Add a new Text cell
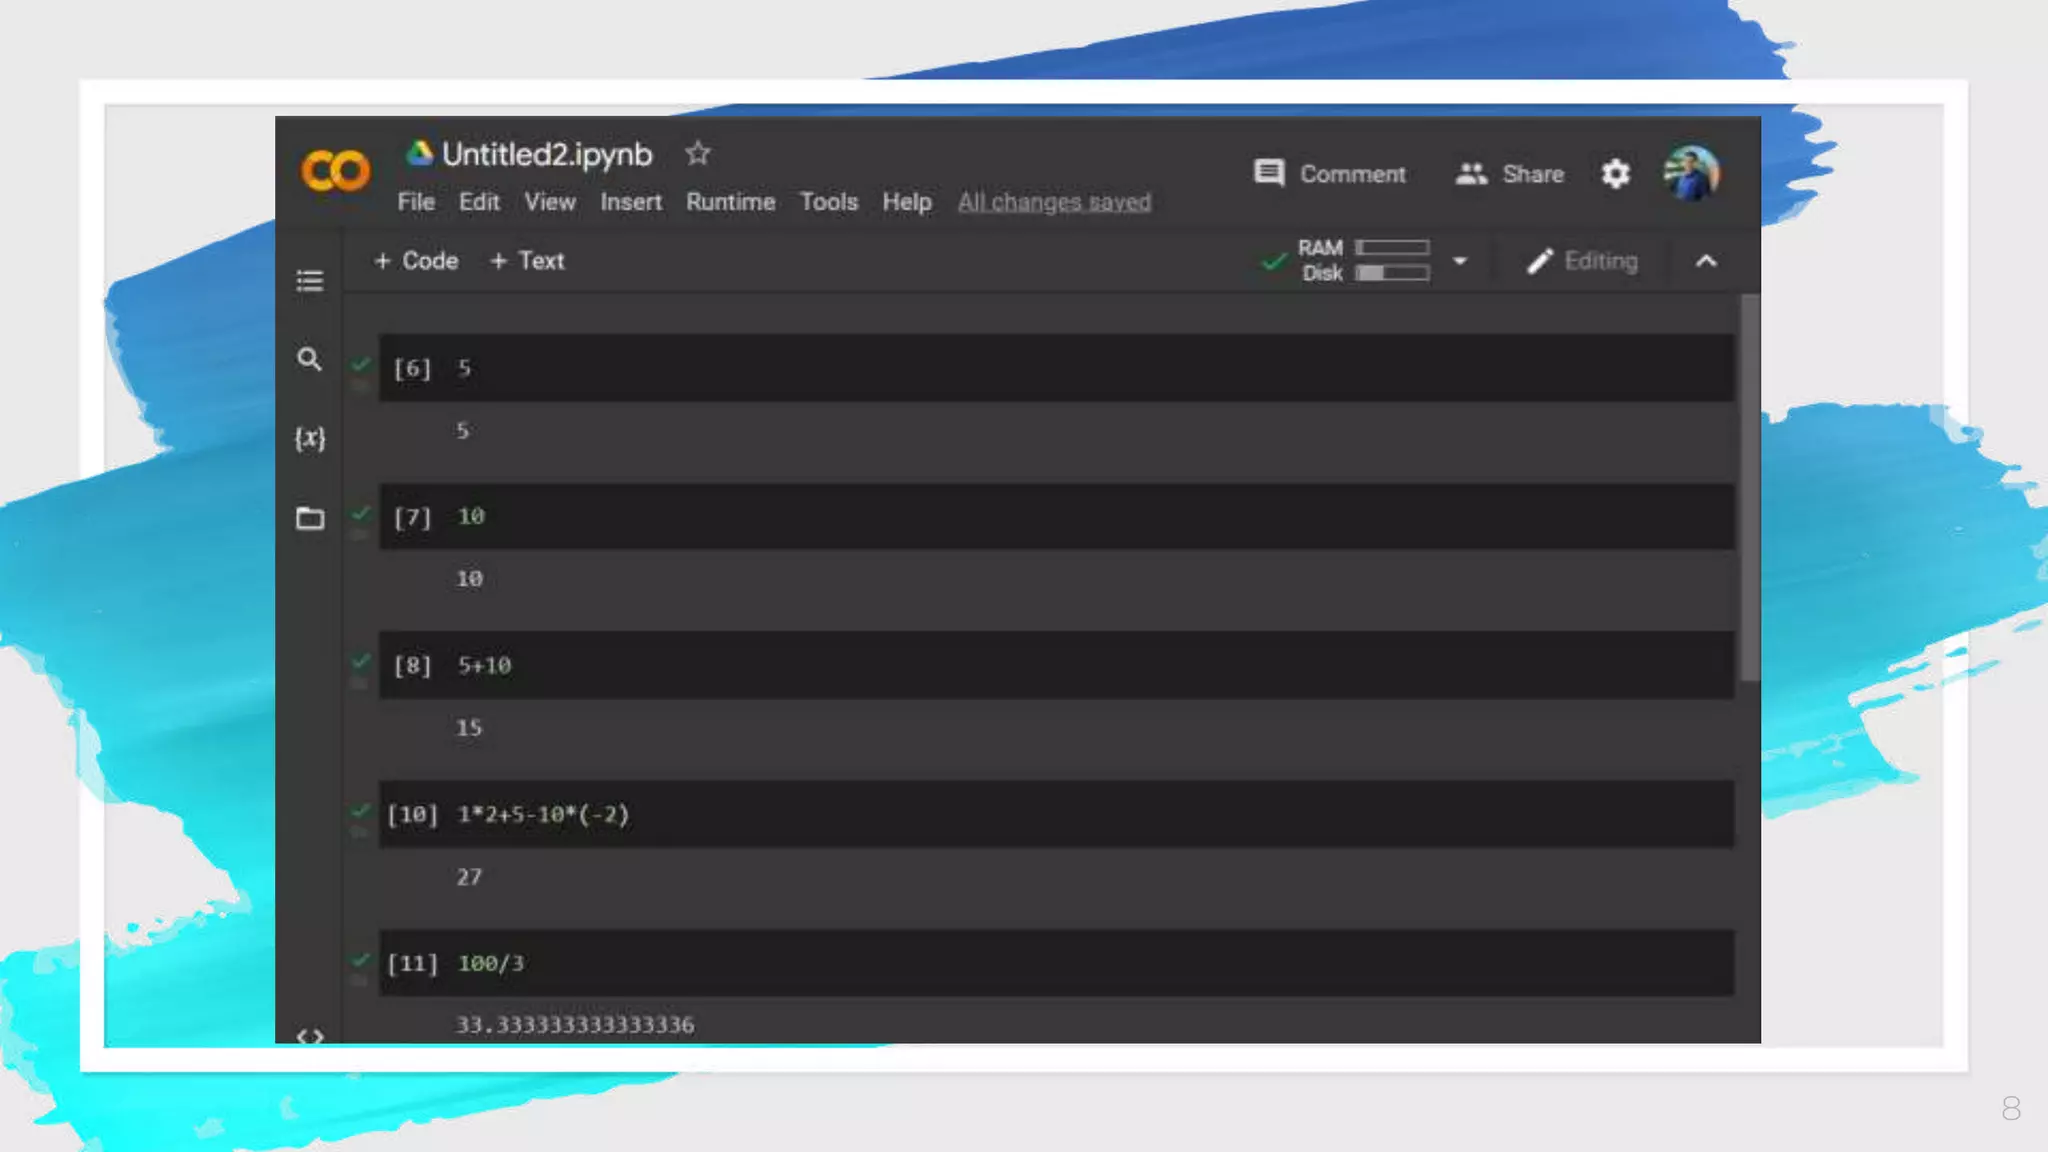This screenshot has width=2048, height=1152. pos(527,261)
